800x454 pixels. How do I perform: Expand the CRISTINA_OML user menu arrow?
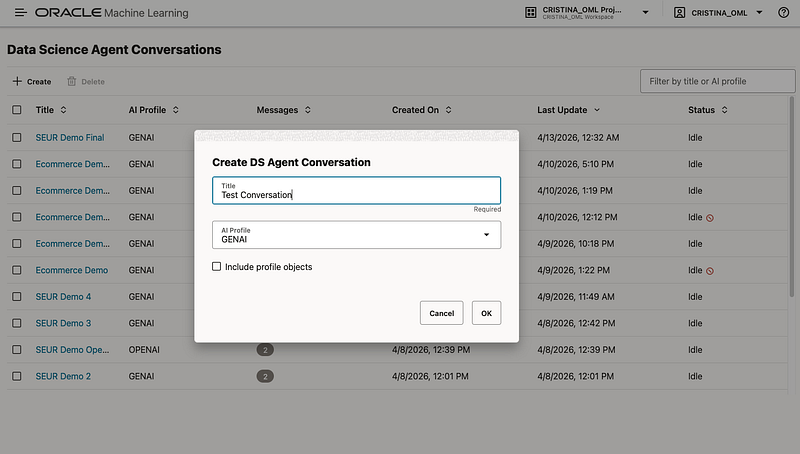(x=759, y=13)
